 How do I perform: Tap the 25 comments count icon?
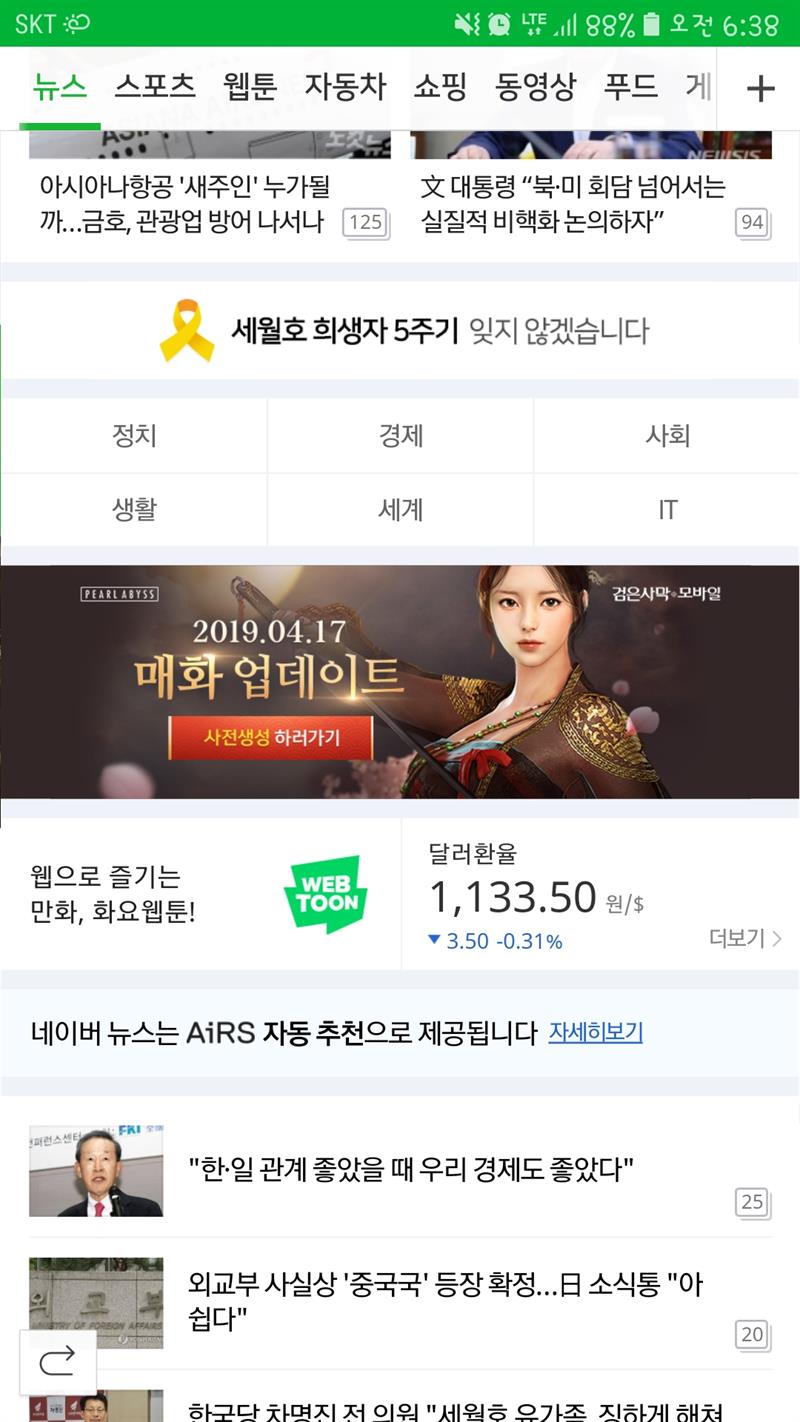pyautogui.click(x=752, y=1202)
